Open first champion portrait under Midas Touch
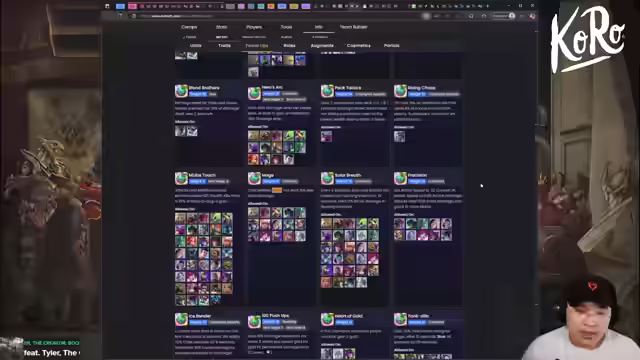The image size is (640, 360). tap(180, 218)
